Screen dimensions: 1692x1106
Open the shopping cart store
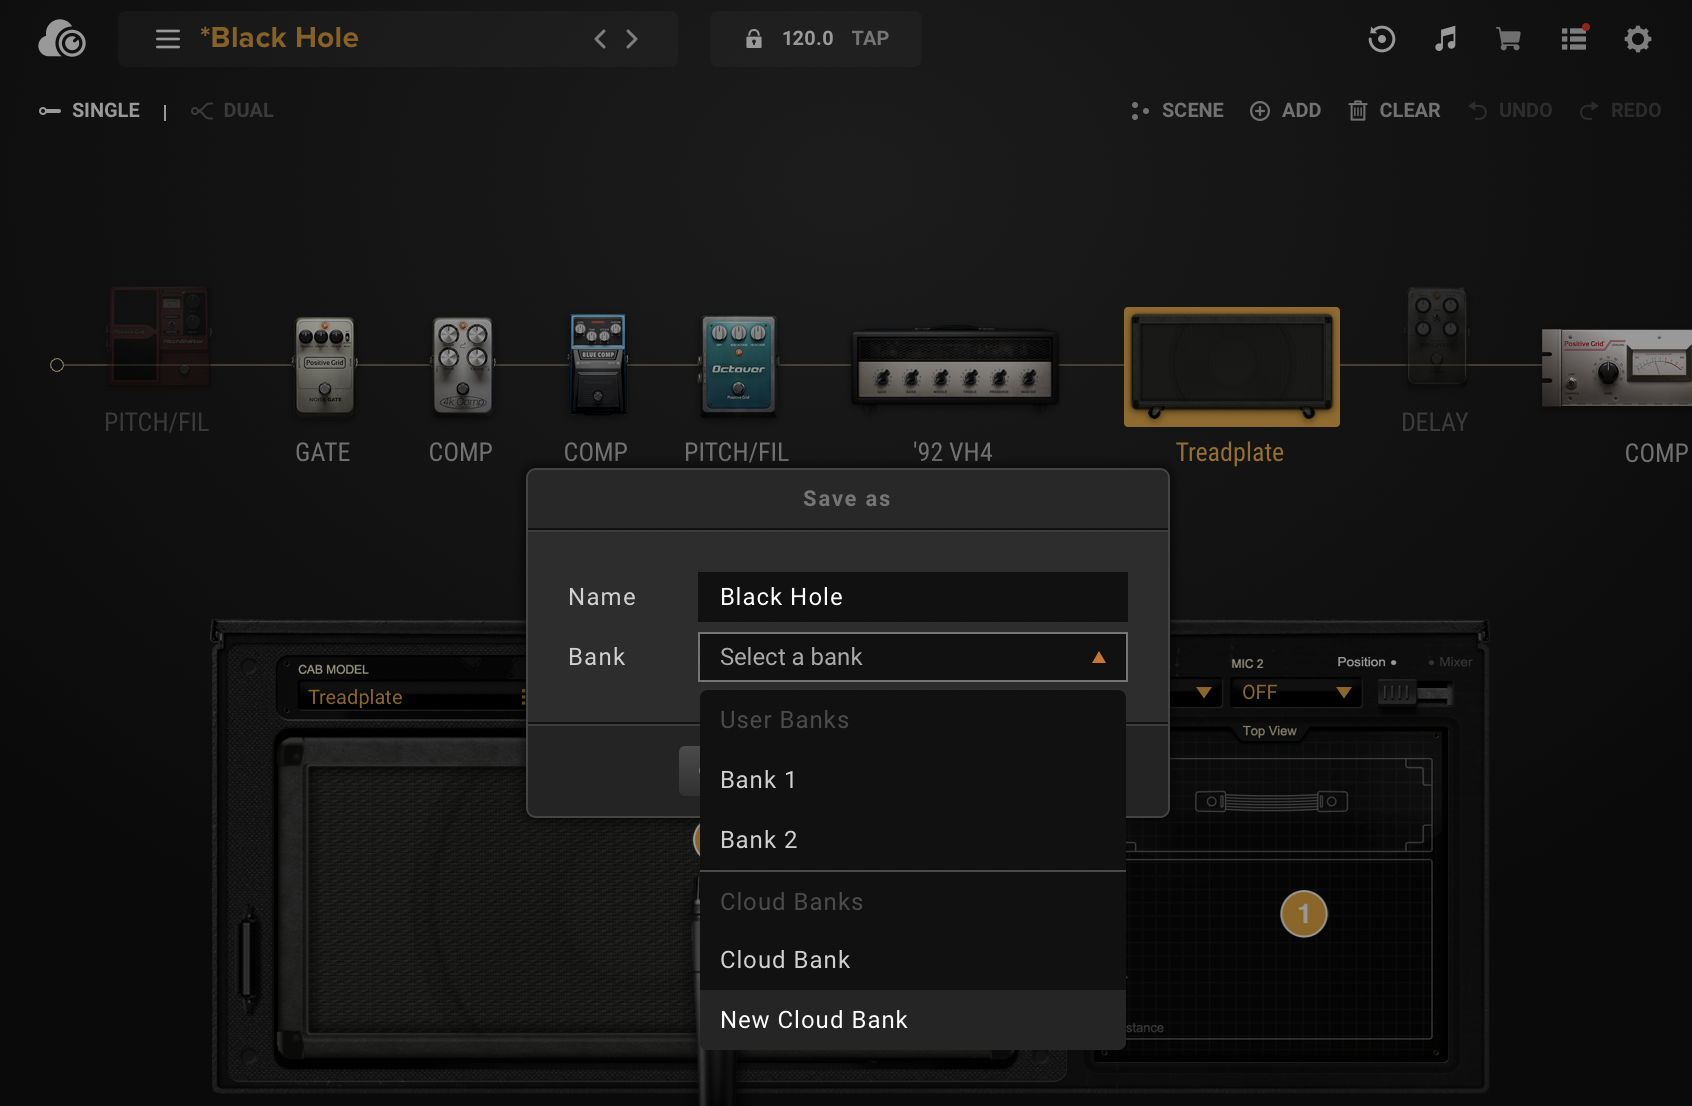click(1509, 39)
